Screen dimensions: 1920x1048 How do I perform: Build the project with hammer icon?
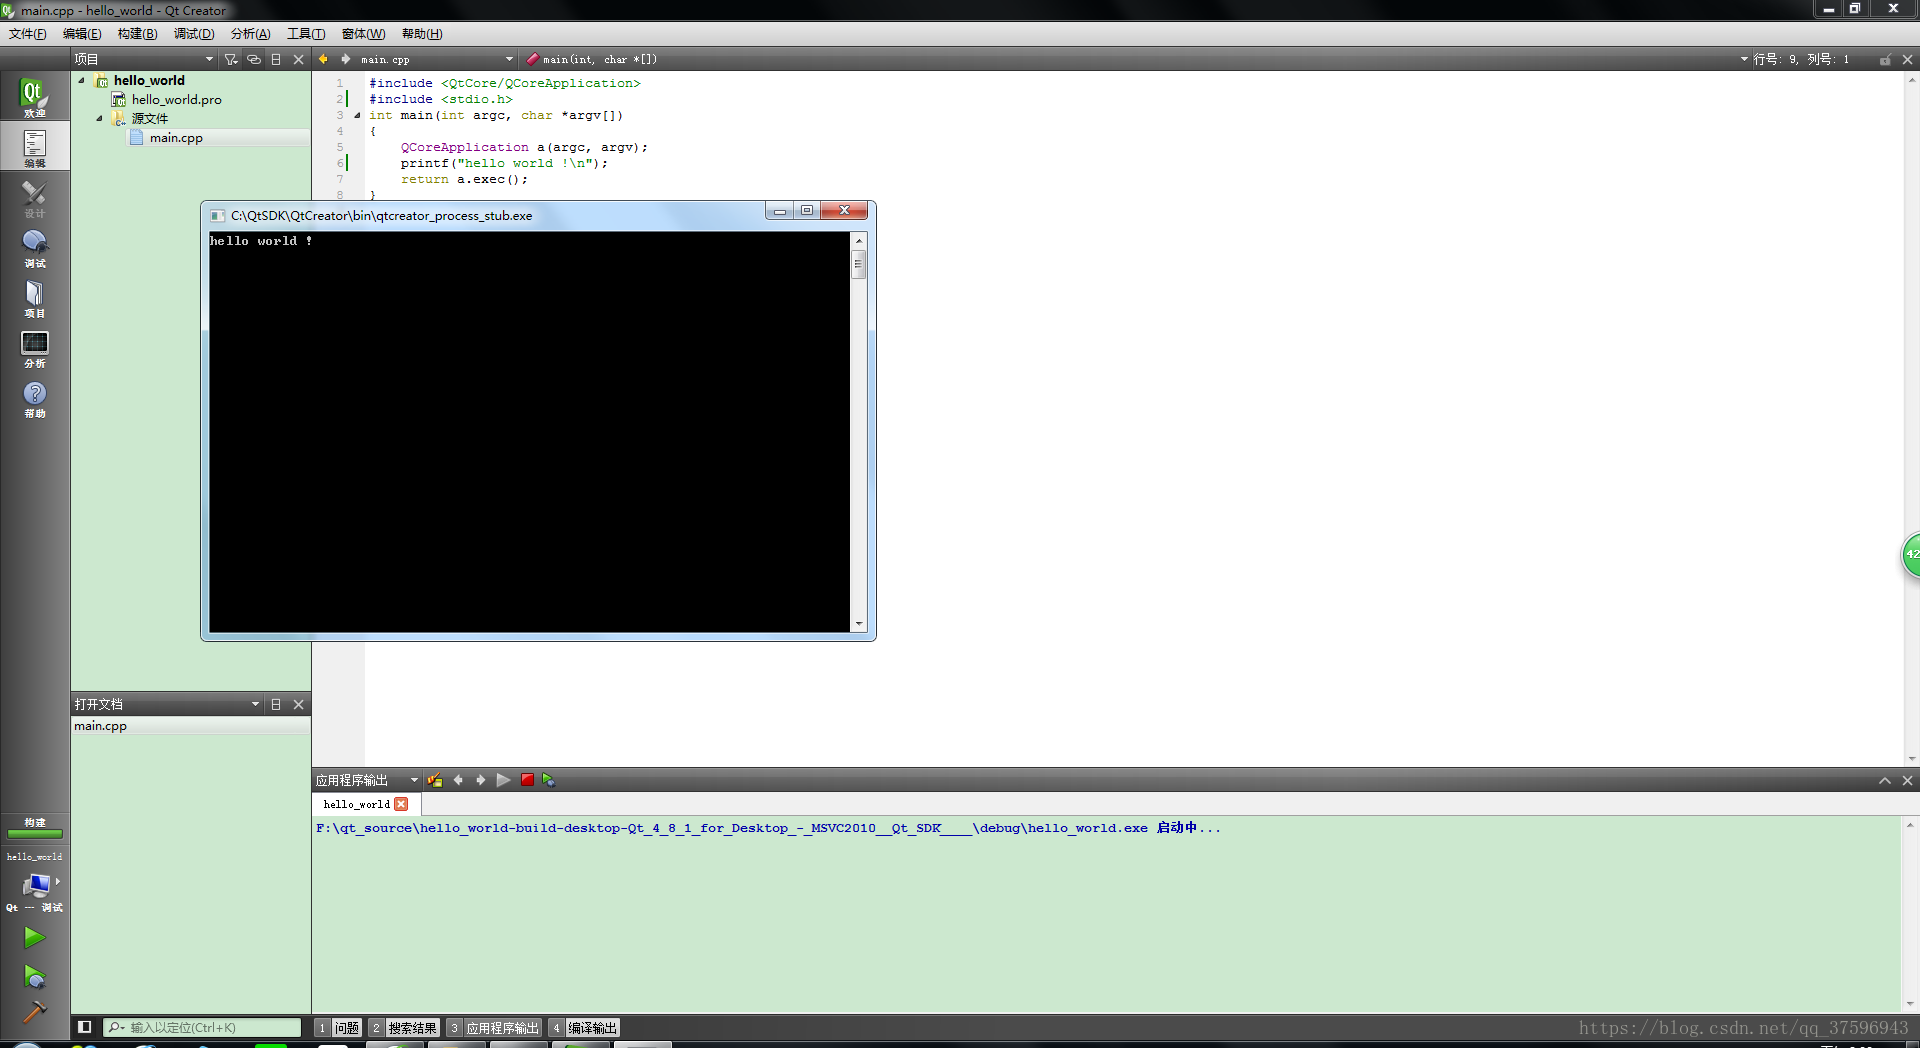pos(34,1012)
